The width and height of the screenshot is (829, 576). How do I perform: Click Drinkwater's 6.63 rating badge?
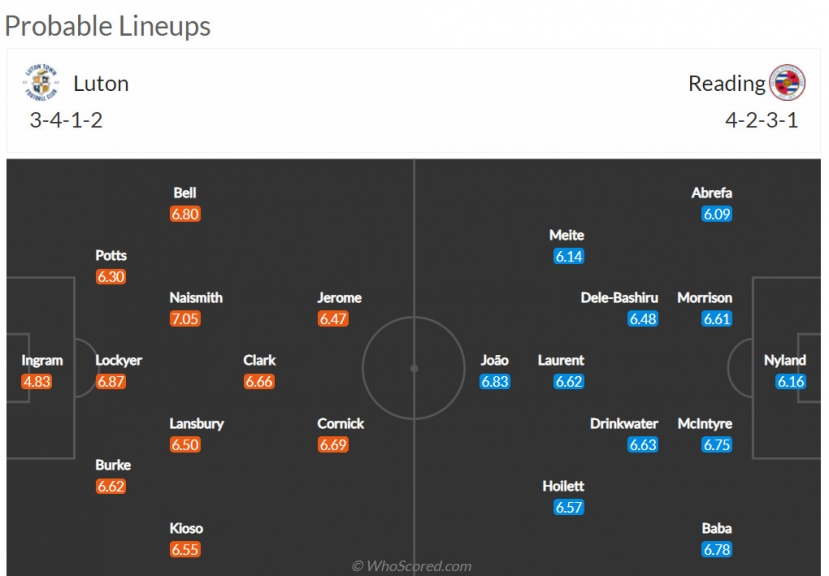click(x=642, y=445)
